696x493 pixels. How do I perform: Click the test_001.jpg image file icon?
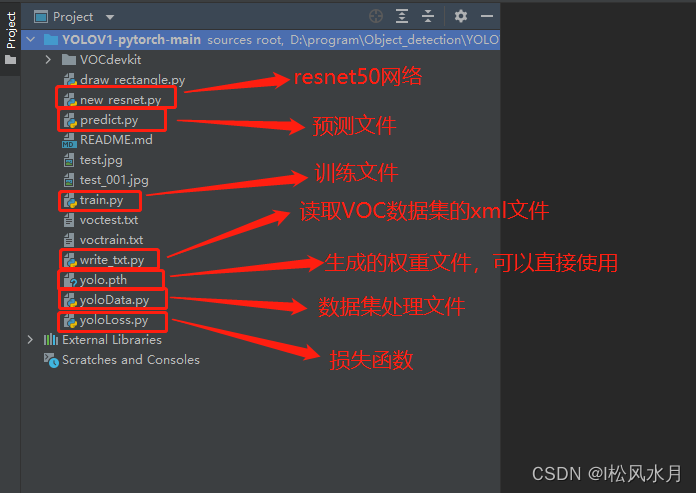69,180
